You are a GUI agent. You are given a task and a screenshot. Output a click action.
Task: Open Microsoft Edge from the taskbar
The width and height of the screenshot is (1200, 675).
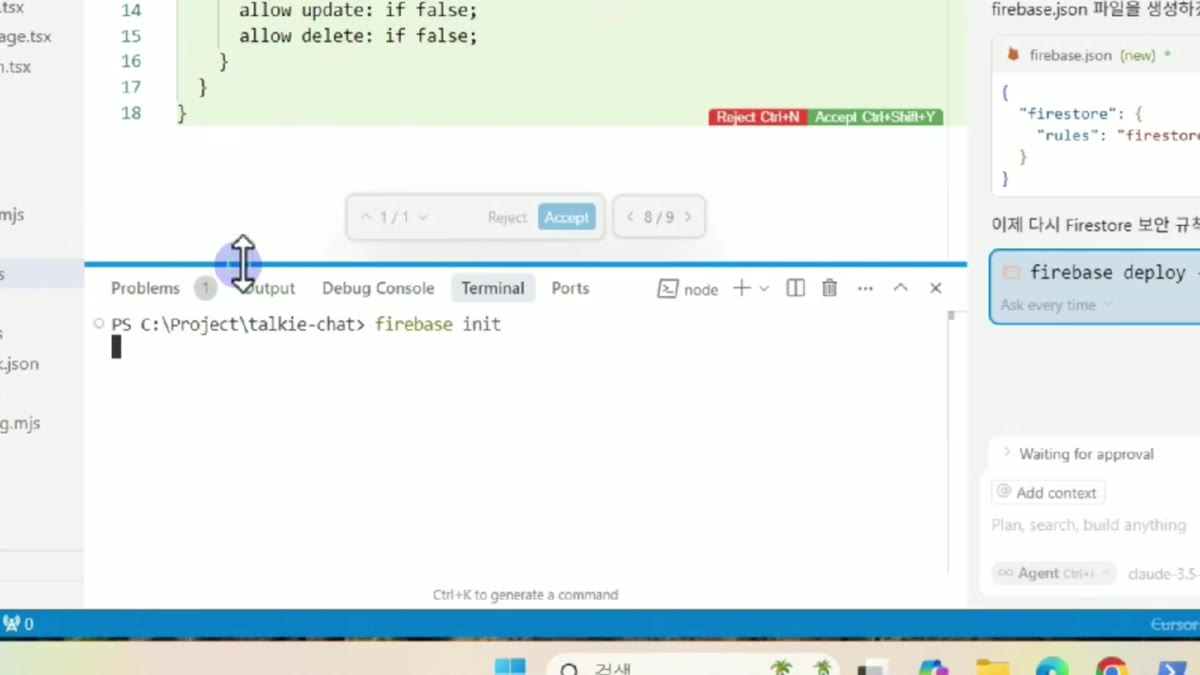tap(1052, 666)
